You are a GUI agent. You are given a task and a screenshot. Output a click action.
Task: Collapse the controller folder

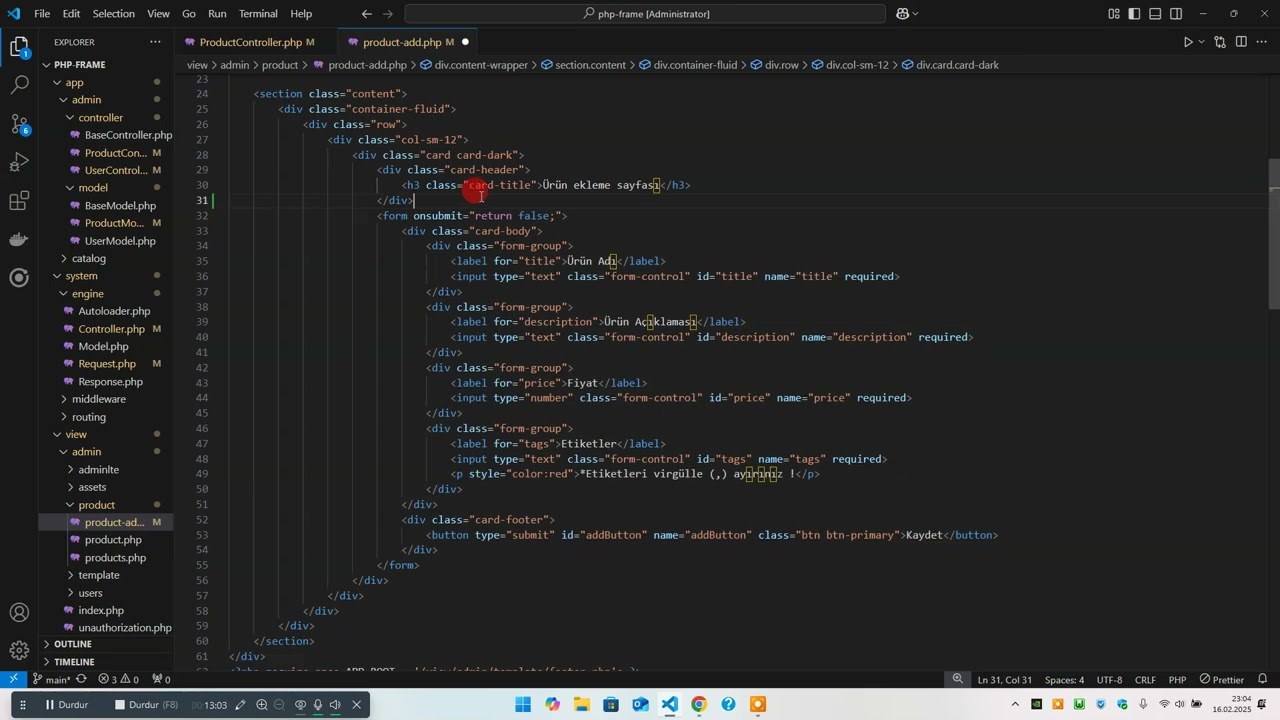tap(100, 117)
